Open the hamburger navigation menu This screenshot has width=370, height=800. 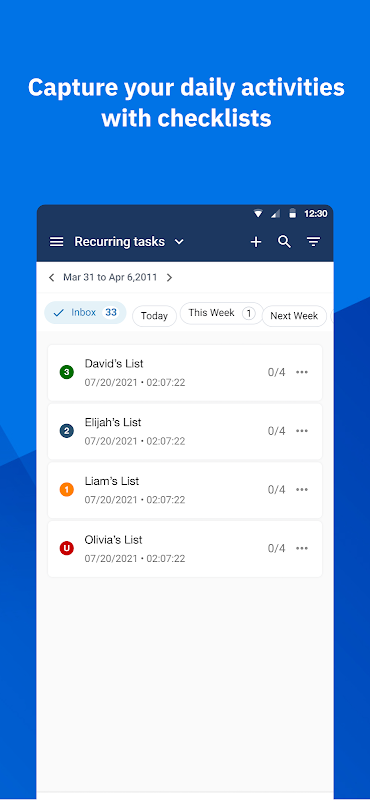57,242
